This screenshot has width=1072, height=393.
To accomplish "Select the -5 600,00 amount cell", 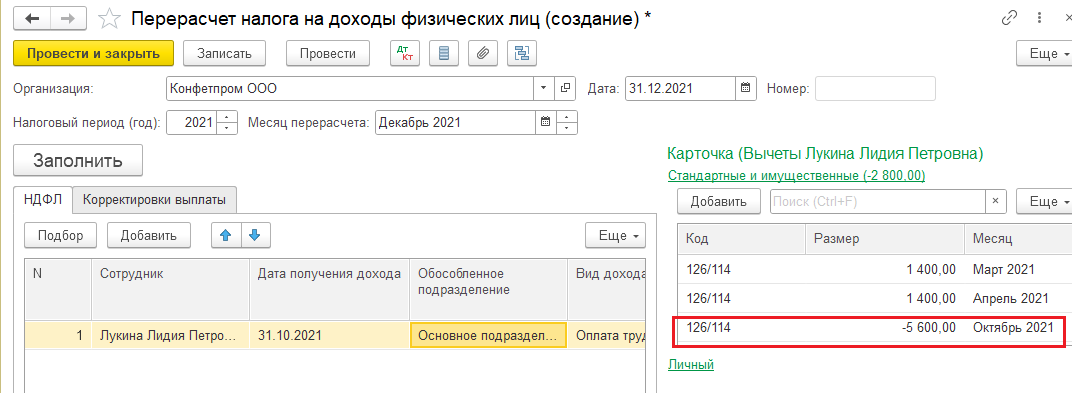I will click(885, 328).
